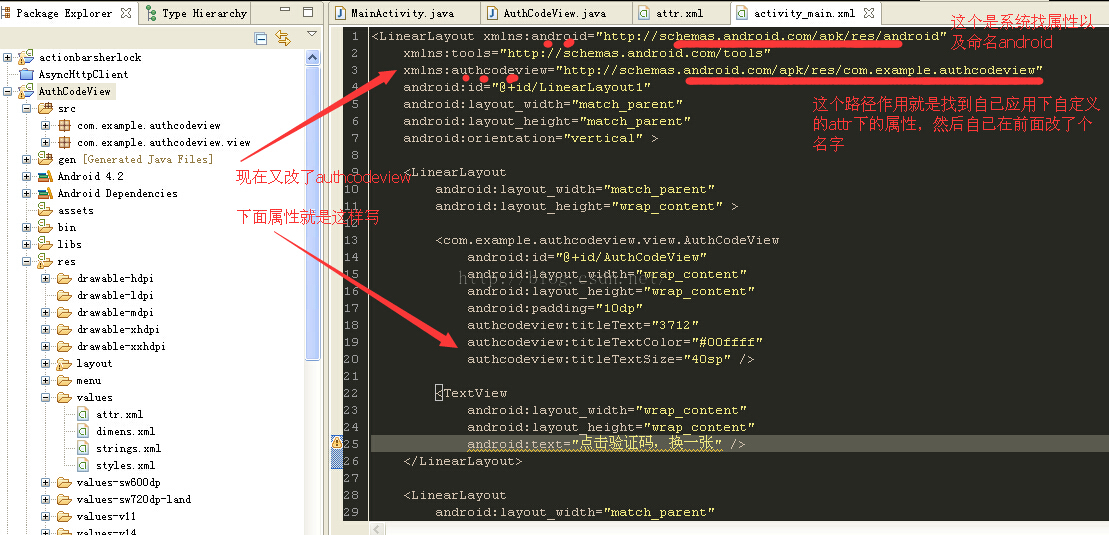Expand the bin folder node
The height and width of the screenshot is (535, 1109).
click(x=26, y=227)
